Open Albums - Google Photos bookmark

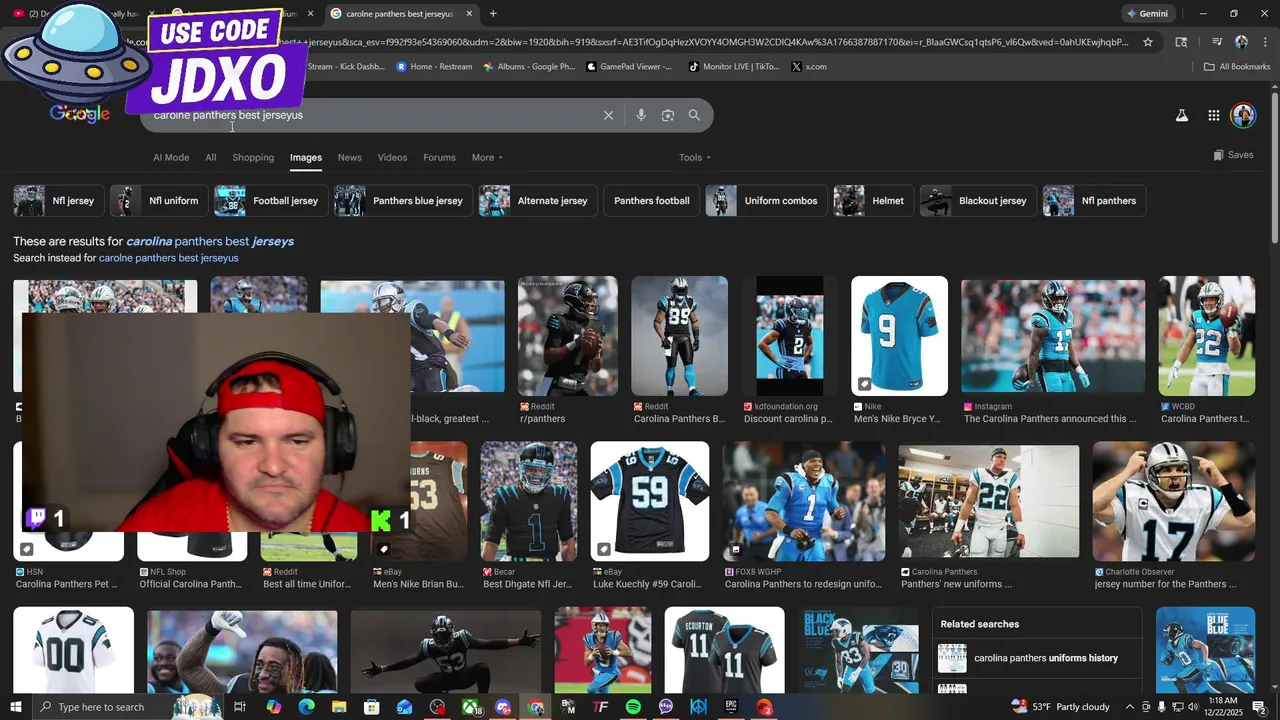529,67
